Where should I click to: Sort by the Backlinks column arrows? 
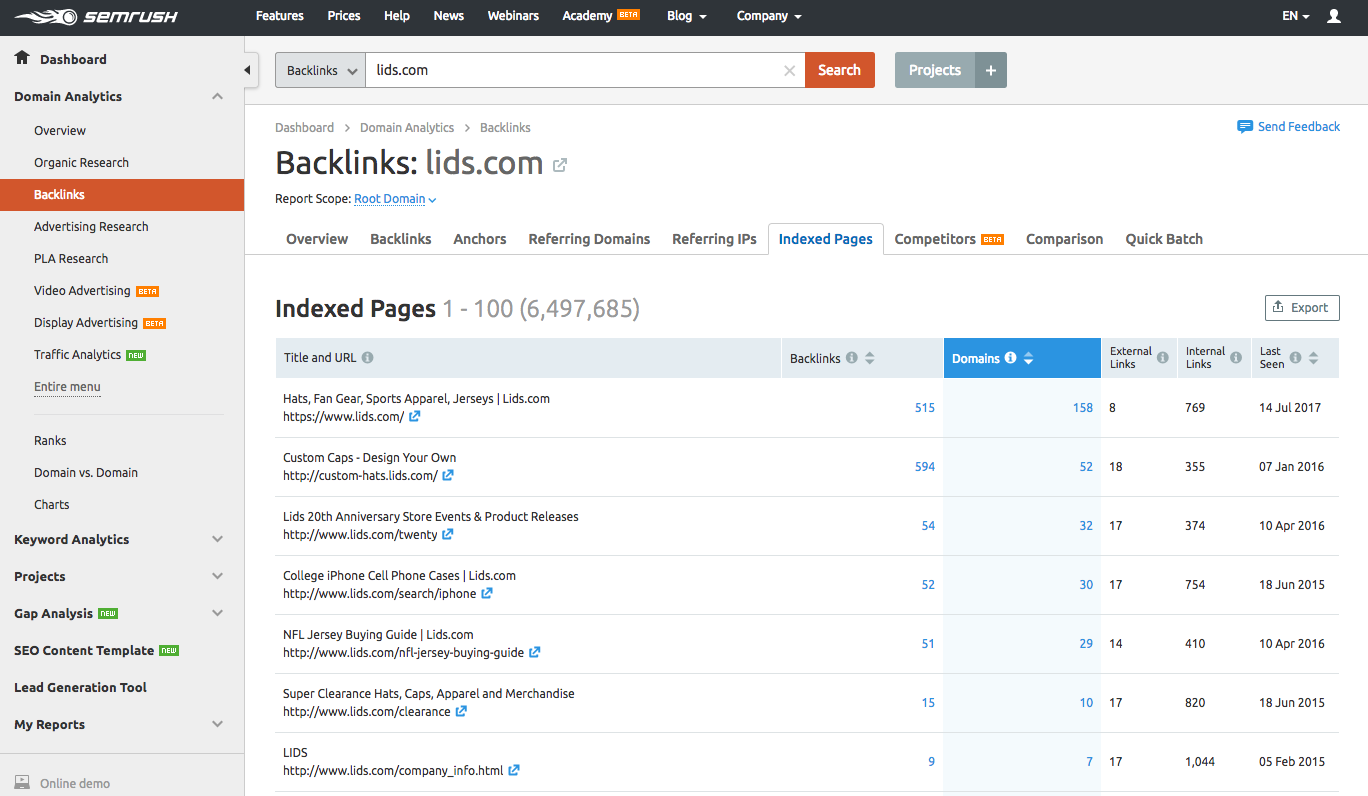[x=869, y=358]
